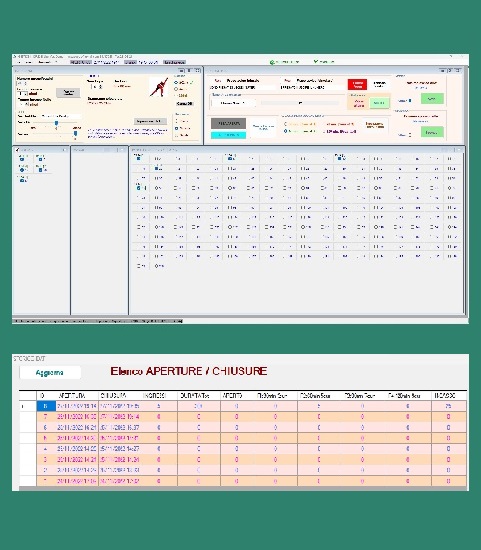Click the Aggiorna button
The image size is (481, 550).
[x=50, y=373]
